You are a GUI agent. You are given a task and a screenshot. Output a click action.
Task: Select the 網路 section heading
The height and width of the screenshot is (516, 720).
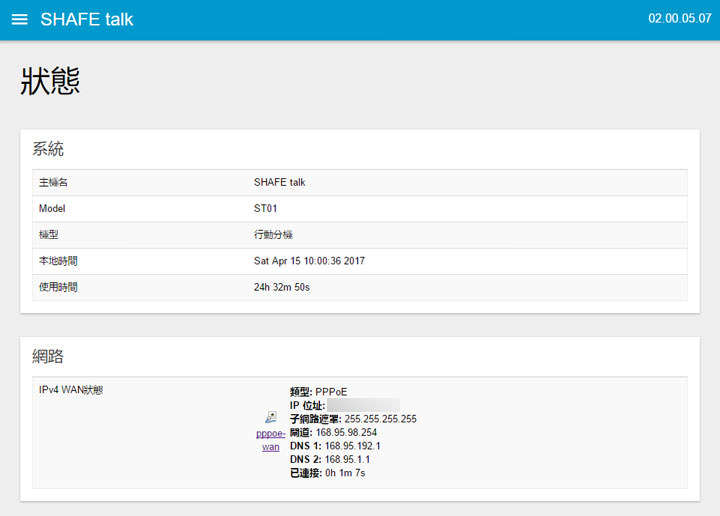(48, 356)
